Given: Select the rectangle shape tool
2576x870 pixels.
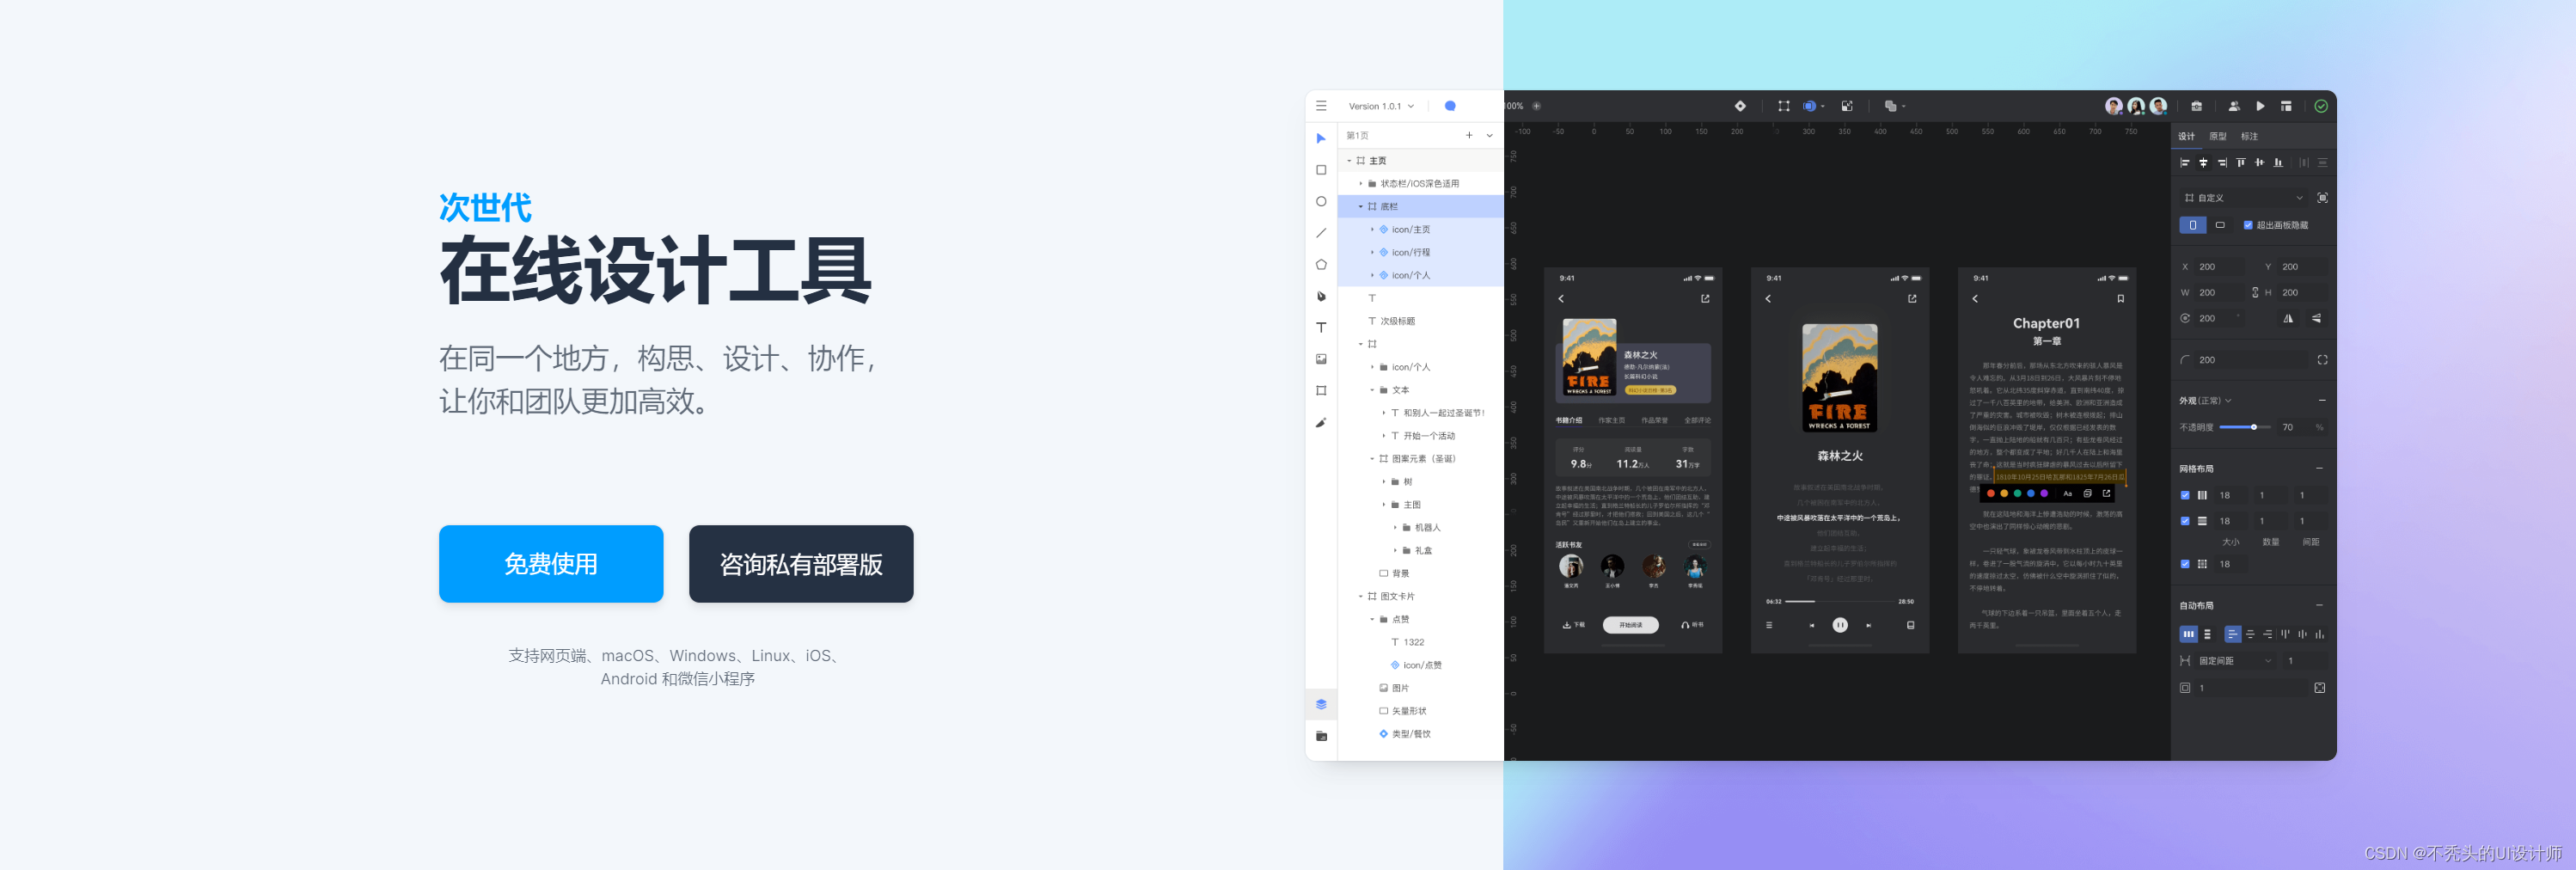Looking at the screenshot, I should tap(1321, 170).
